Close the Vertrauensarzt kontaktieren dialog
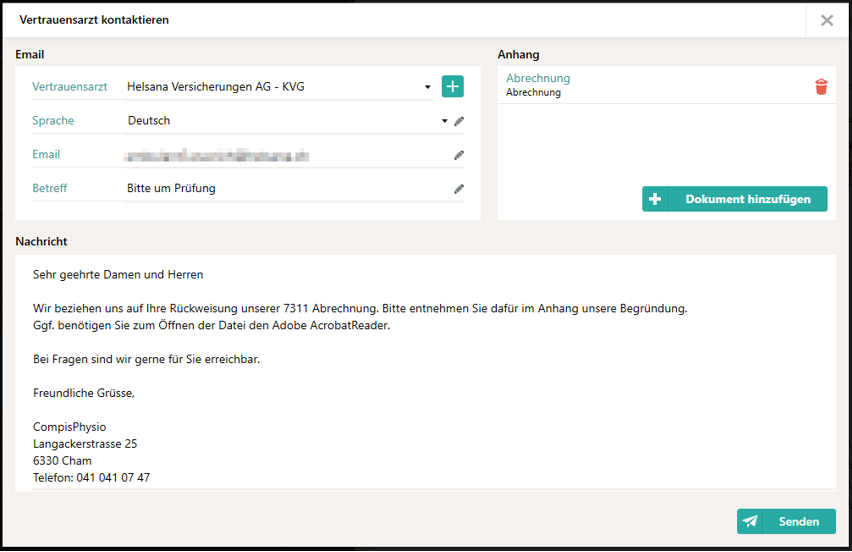This screenshot has width=852, height=552. [827, 20]
